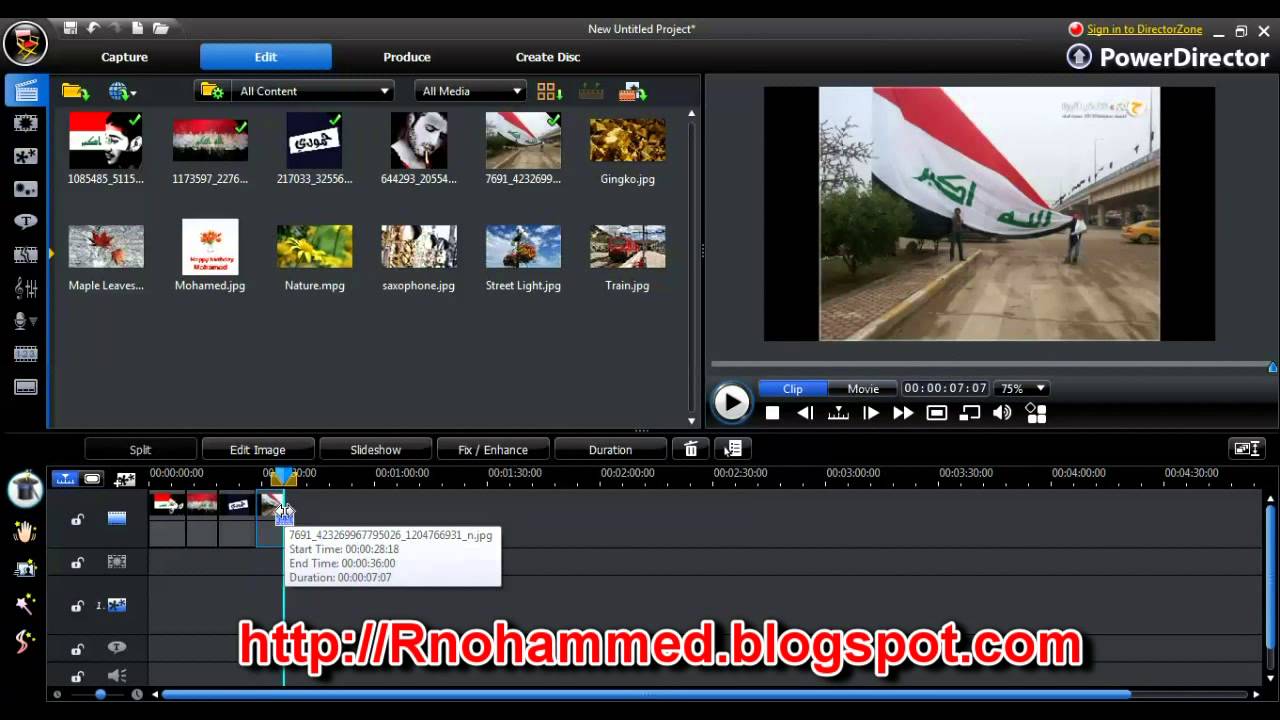
Task: Click the Magic Style icon
Action: point(25,641)
